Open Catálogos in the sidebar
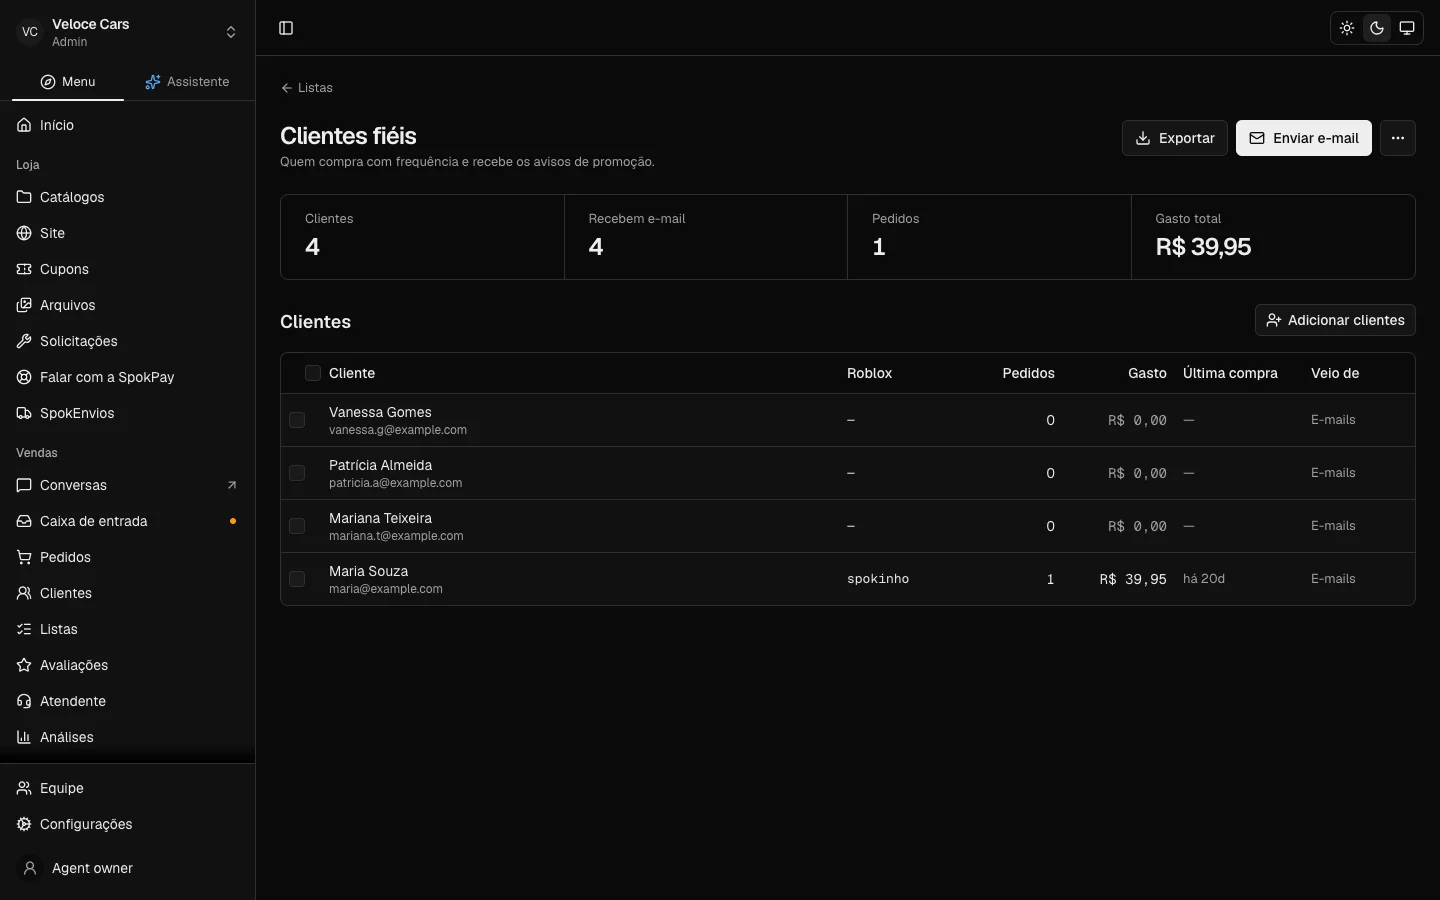The width and height of the screenshot is (1440, 900). [x=127, y=197]
